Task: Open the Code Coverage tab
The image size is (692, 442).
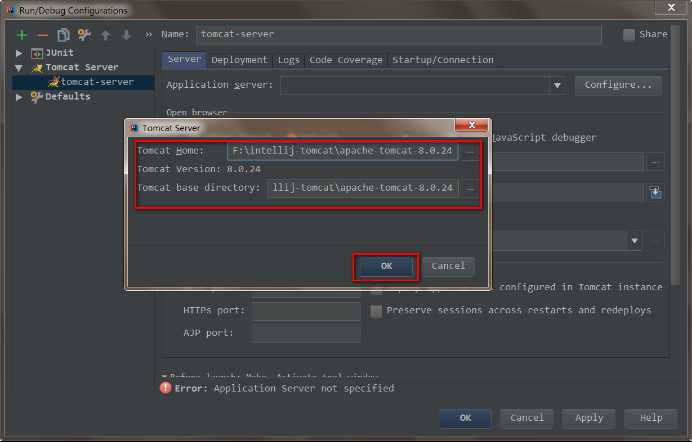Action: [346, 60]
